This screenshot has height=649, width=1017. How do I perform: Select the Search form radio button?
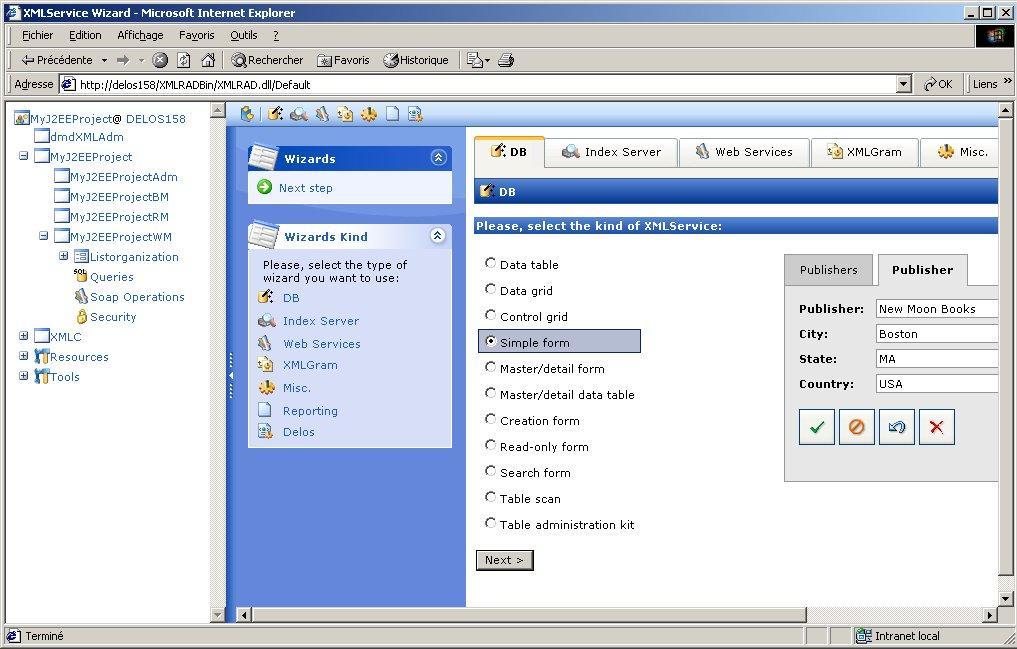[x=490, y=472]
